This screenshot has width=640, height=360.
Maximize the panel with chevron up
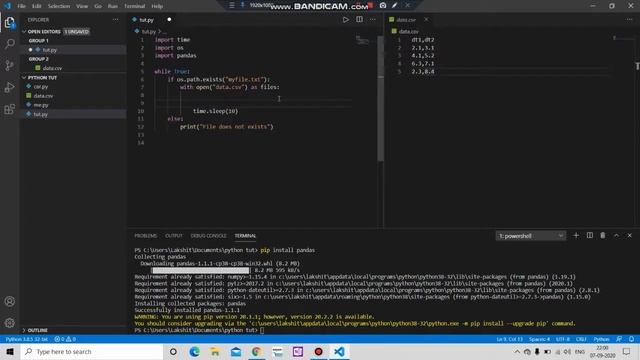point(616,236)
